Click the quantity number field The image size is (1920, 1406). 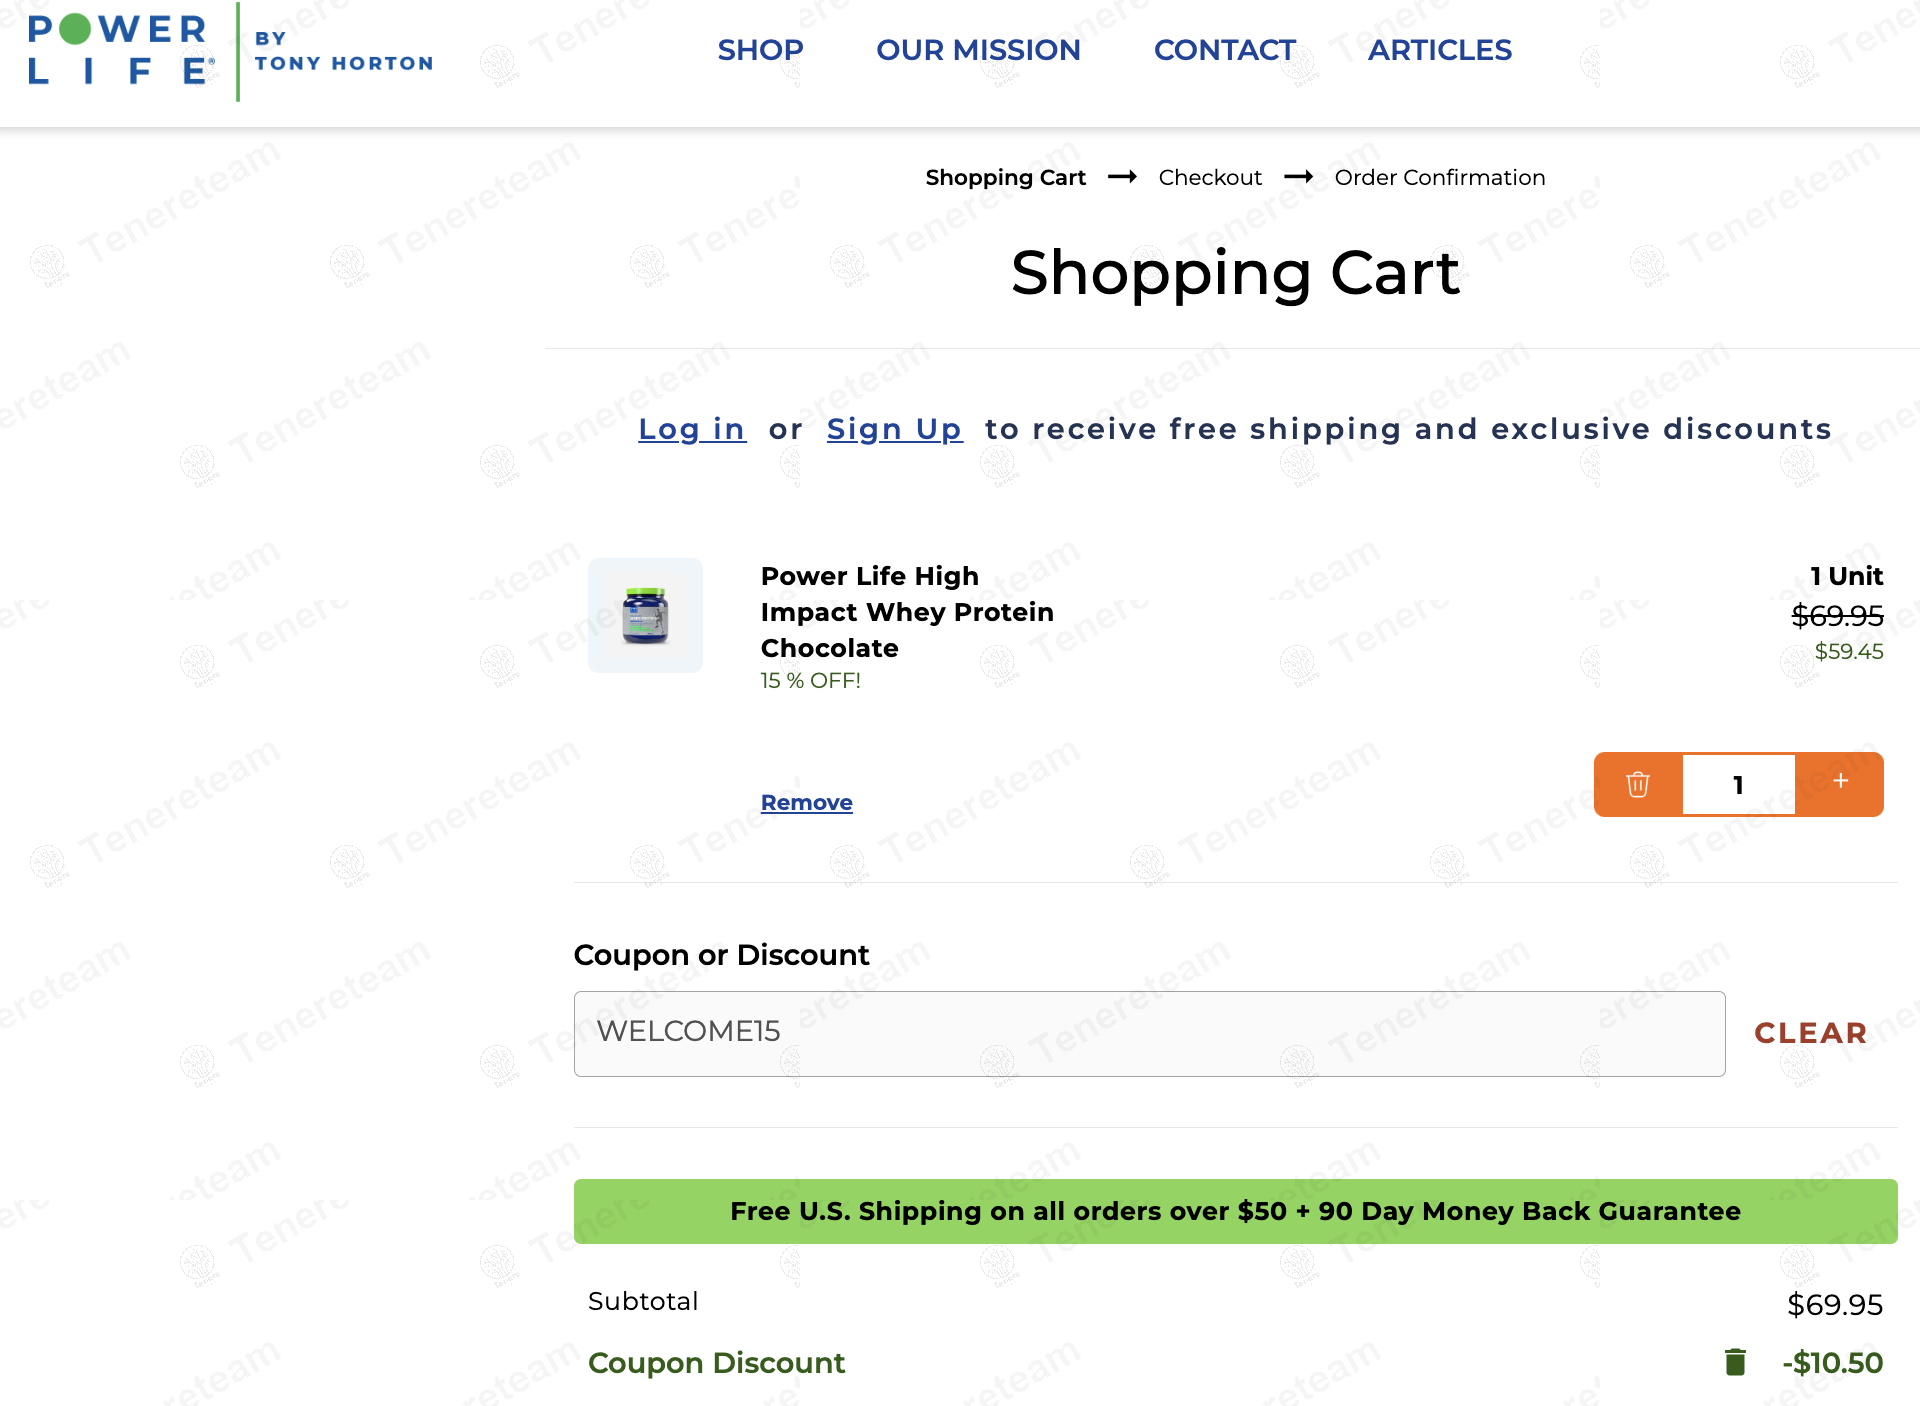click(1738, 785)
